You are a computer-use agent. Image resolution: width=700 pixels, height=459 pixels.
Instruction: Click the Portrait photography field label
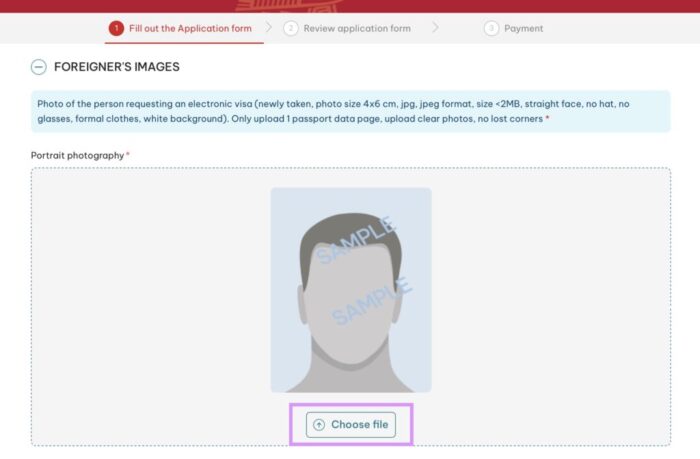tap(77, 155)
